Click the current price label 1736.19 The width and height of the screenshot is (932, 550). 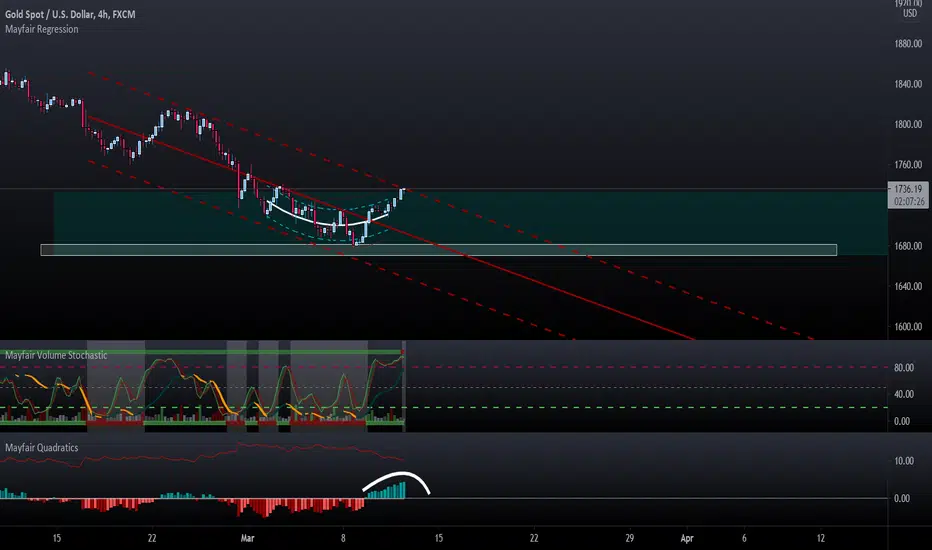(908, 189)
